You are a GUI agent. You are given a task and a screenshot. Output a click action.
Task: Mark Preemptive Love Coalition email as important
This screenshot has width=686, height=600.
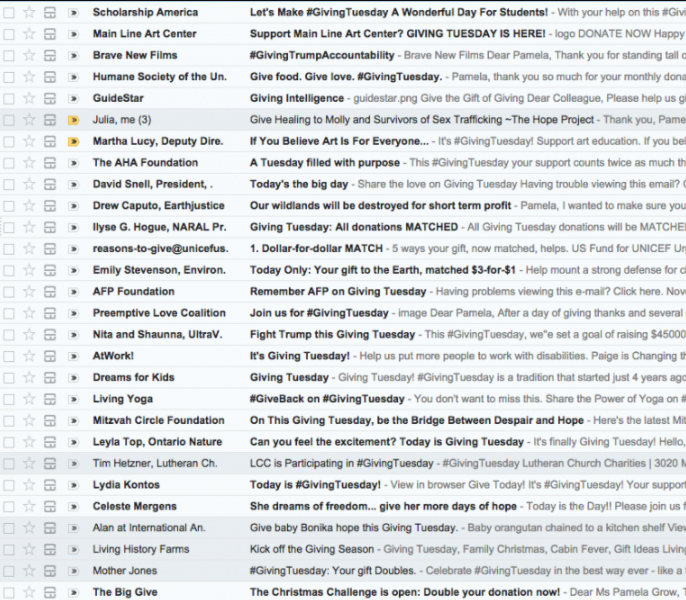pos(74,313)
